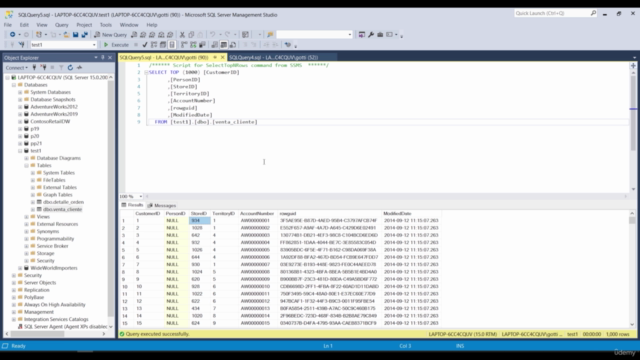Select Results to Text icon
Image resolution: width=640 pixels, height=360 pixels.
coord(214,45)
